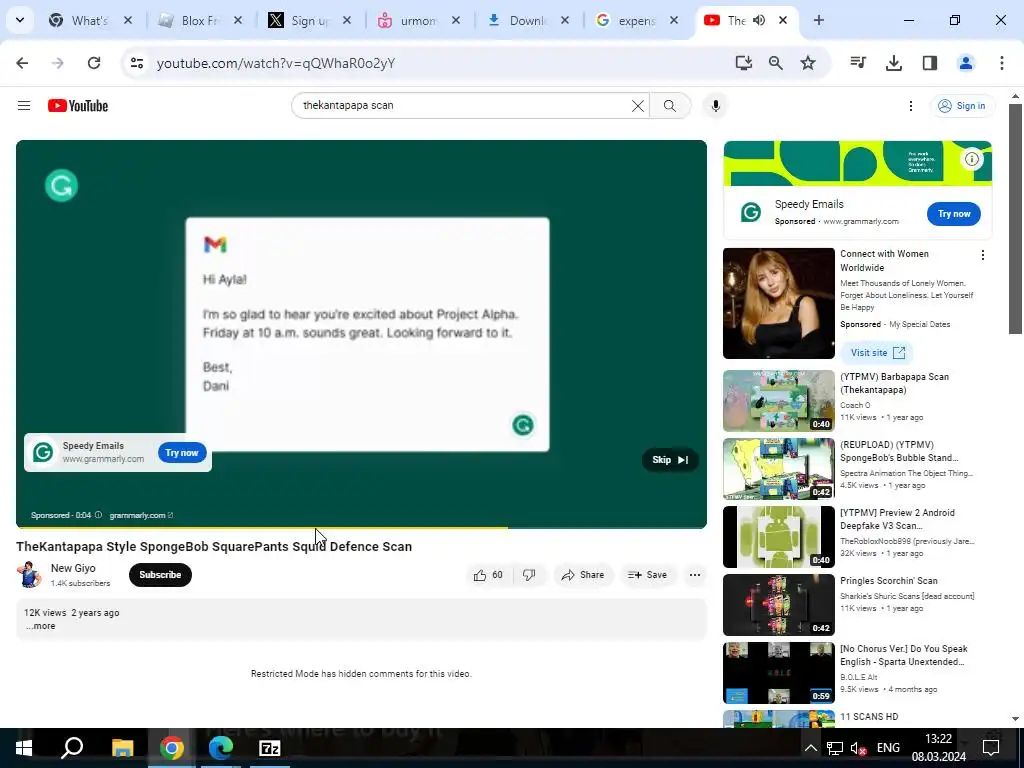Click the ad progress bar
Image resolution: width=1024 pixels, height=768 pixels.
(x=361, y=526)
